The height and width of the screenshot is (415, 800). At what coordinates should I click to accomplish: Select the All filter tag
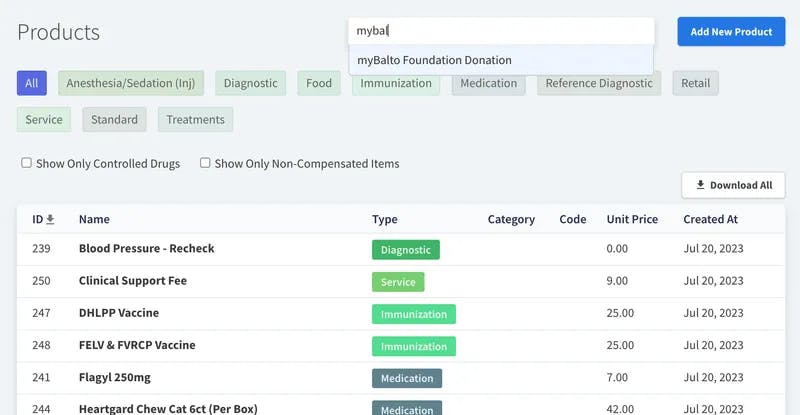32,83
